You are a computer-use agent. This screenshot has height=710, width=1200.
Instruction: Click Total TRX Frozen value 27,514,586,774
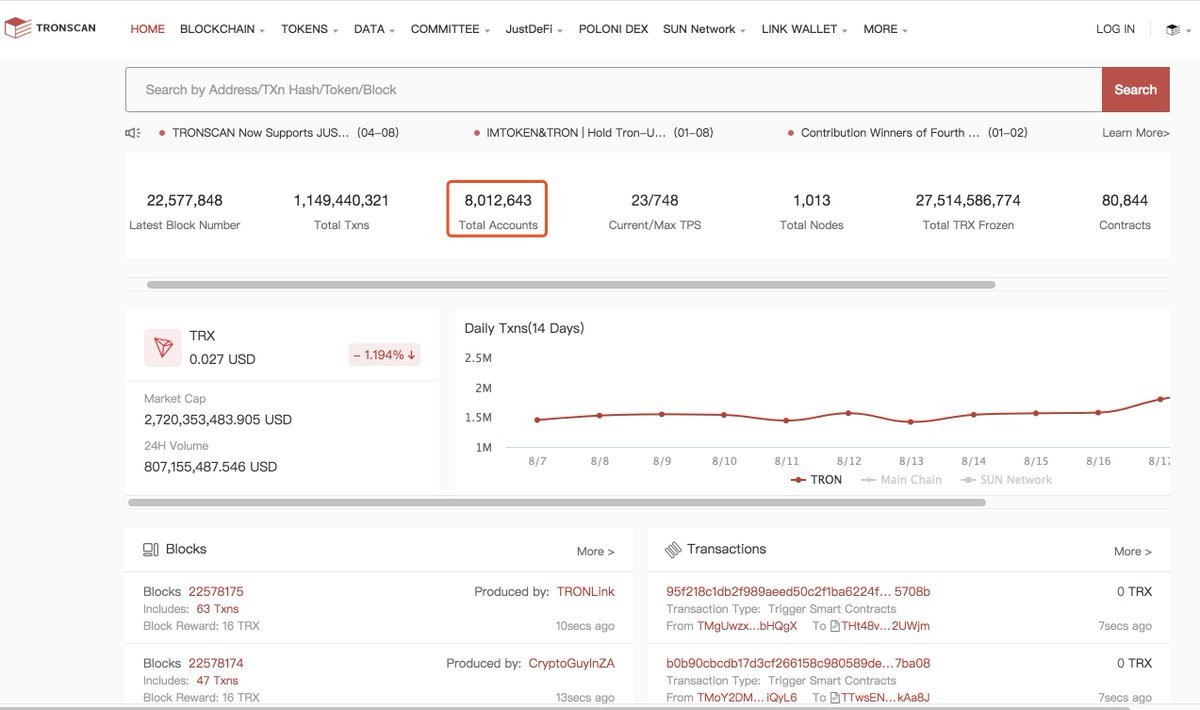point(968,200)
